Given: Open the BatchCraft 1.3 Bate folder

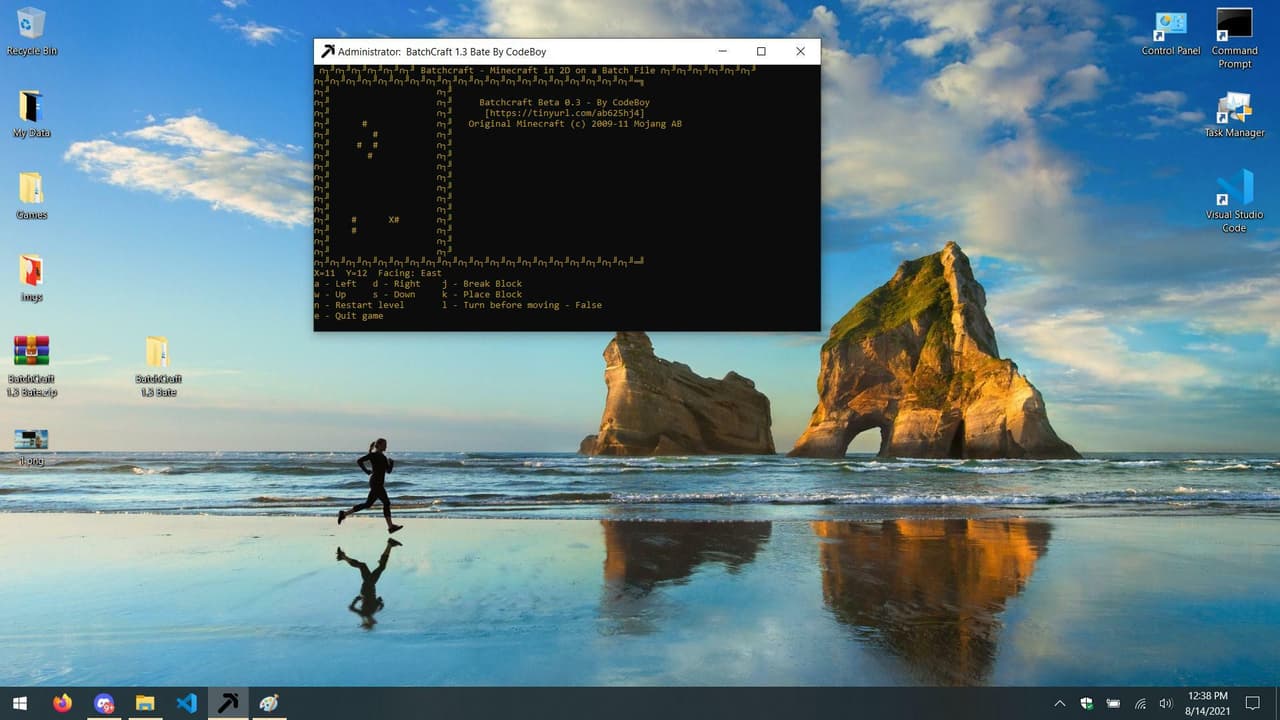Looking at the screenshot, I should tap(158, 367).
